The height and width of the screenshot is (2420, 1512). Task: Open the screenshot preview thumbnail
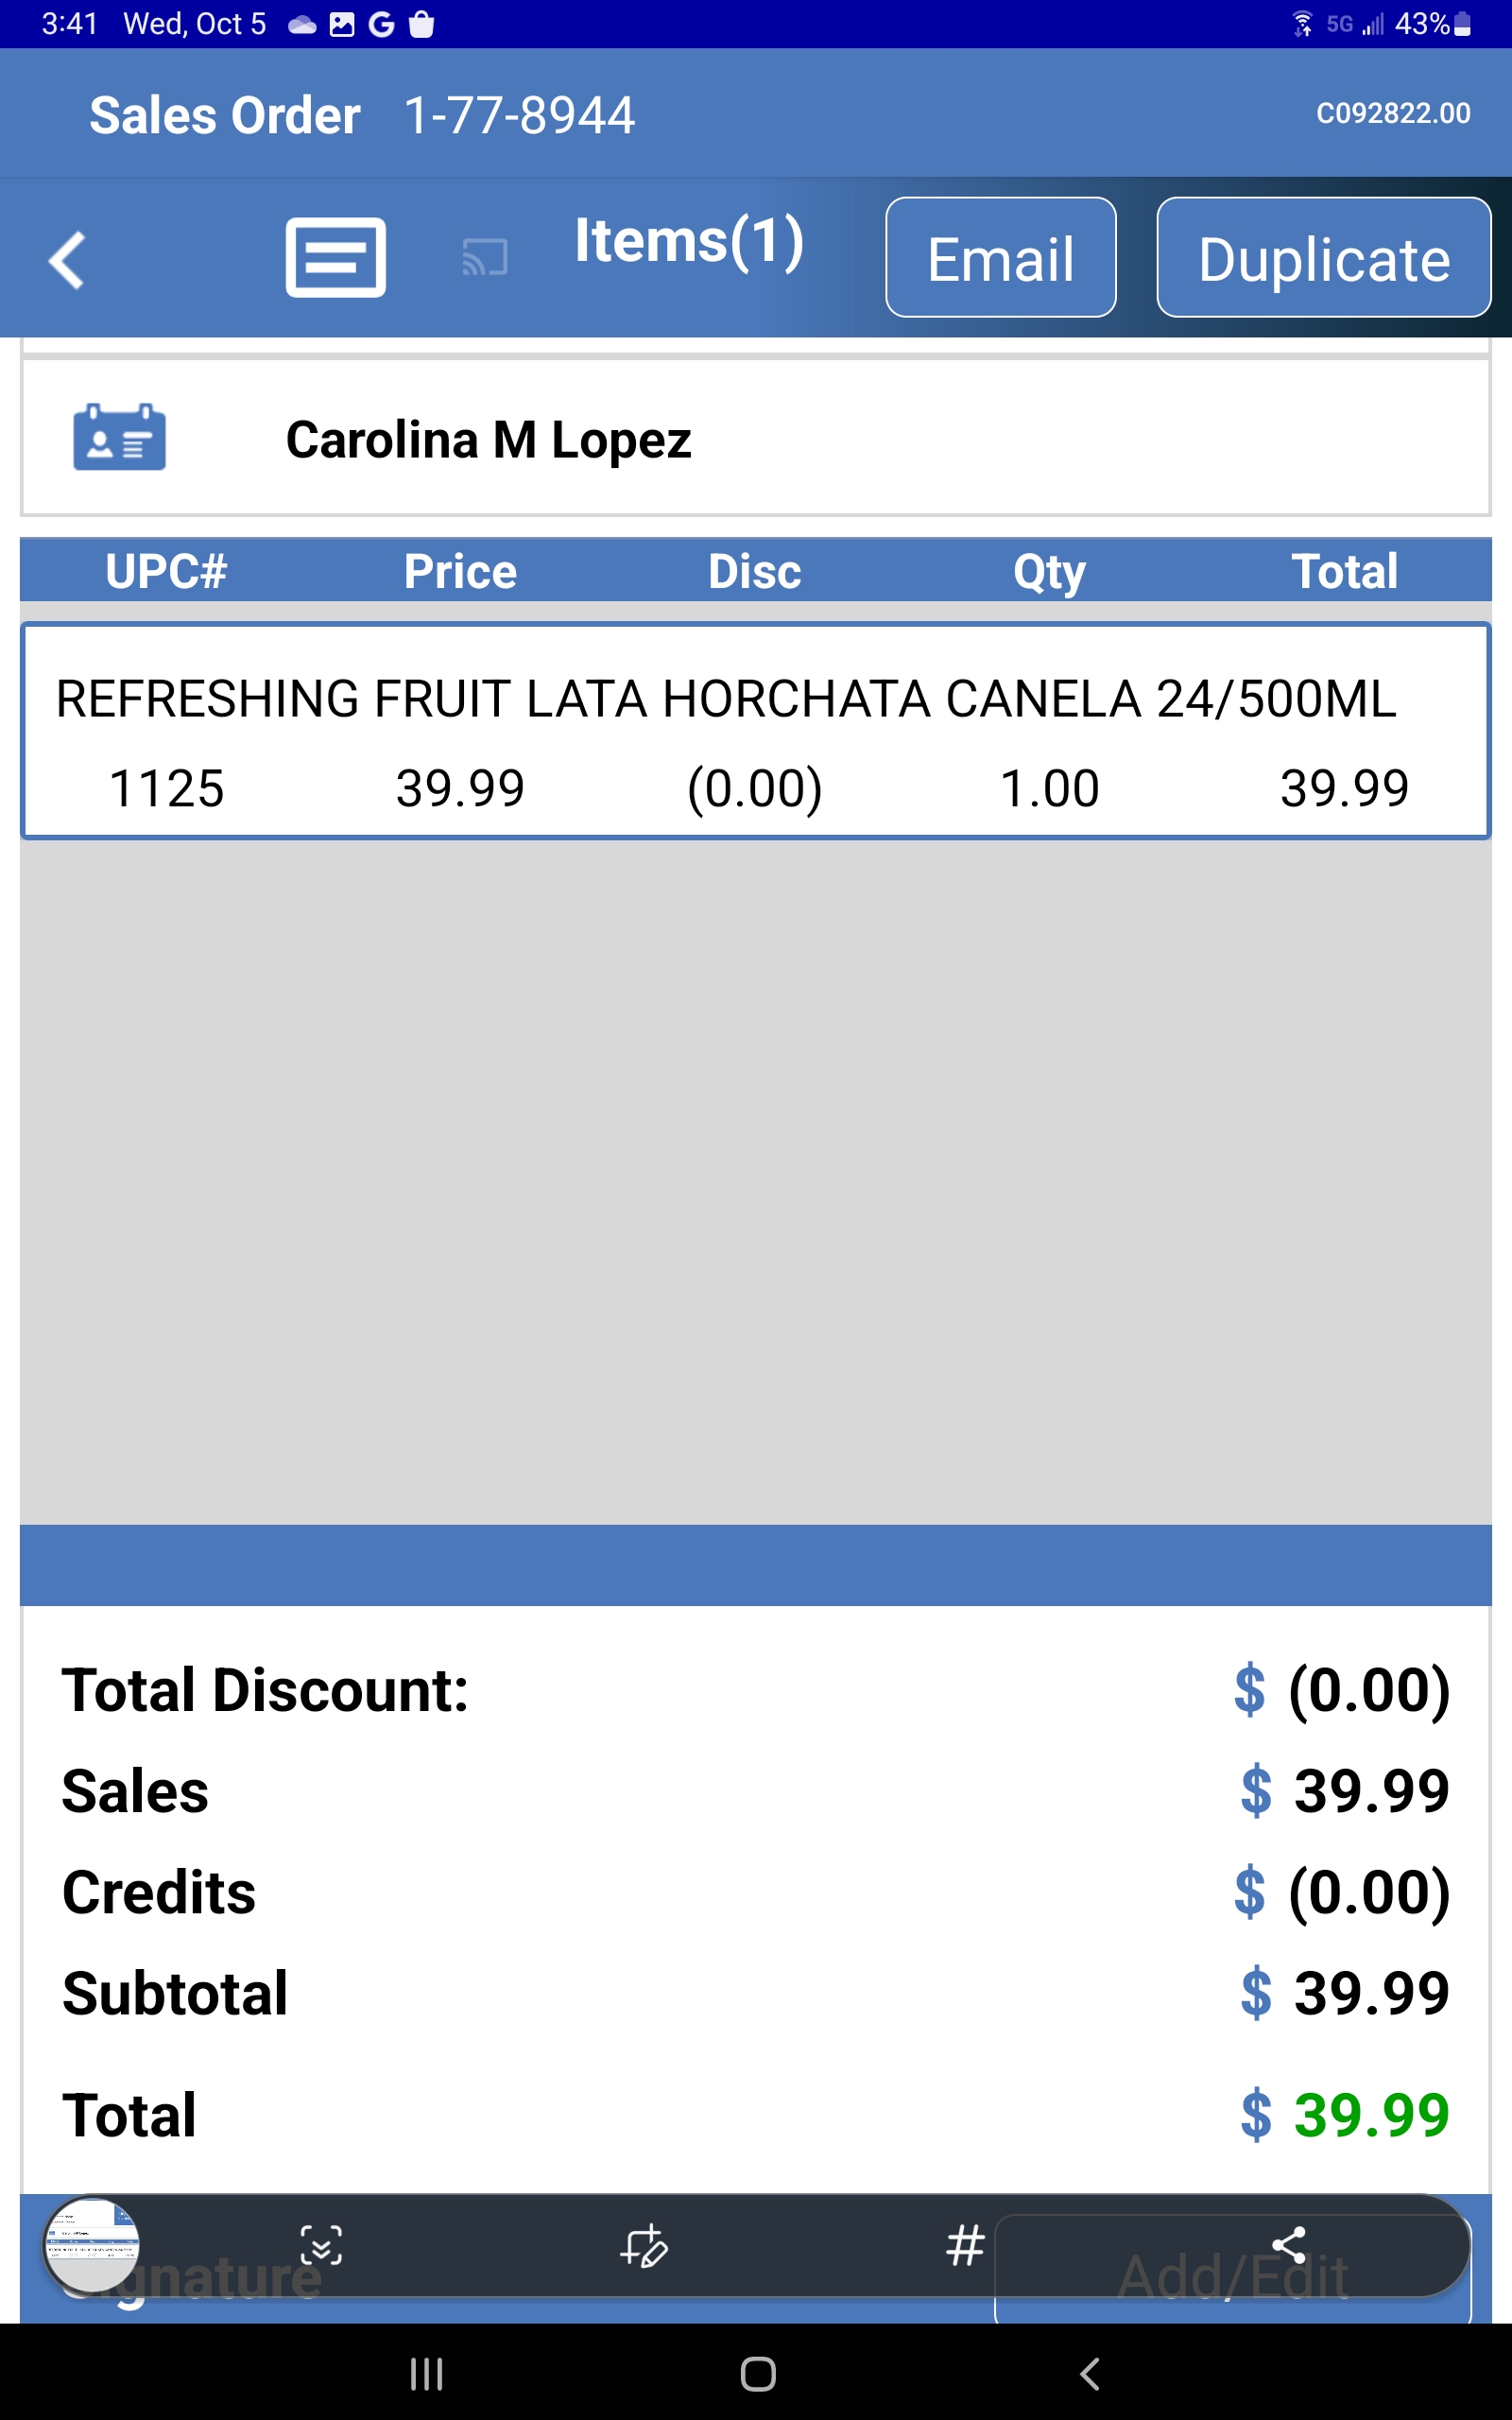[92, 2245]
